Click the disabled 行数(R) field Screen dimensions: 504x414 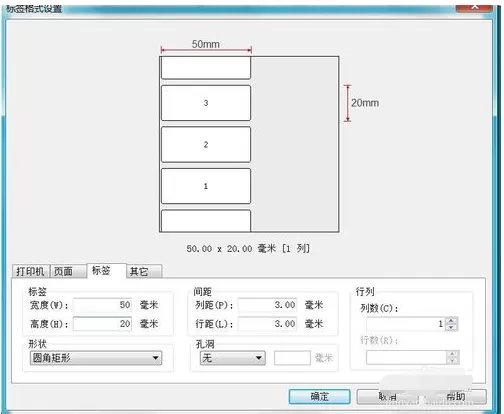click(x=406, y=357)
